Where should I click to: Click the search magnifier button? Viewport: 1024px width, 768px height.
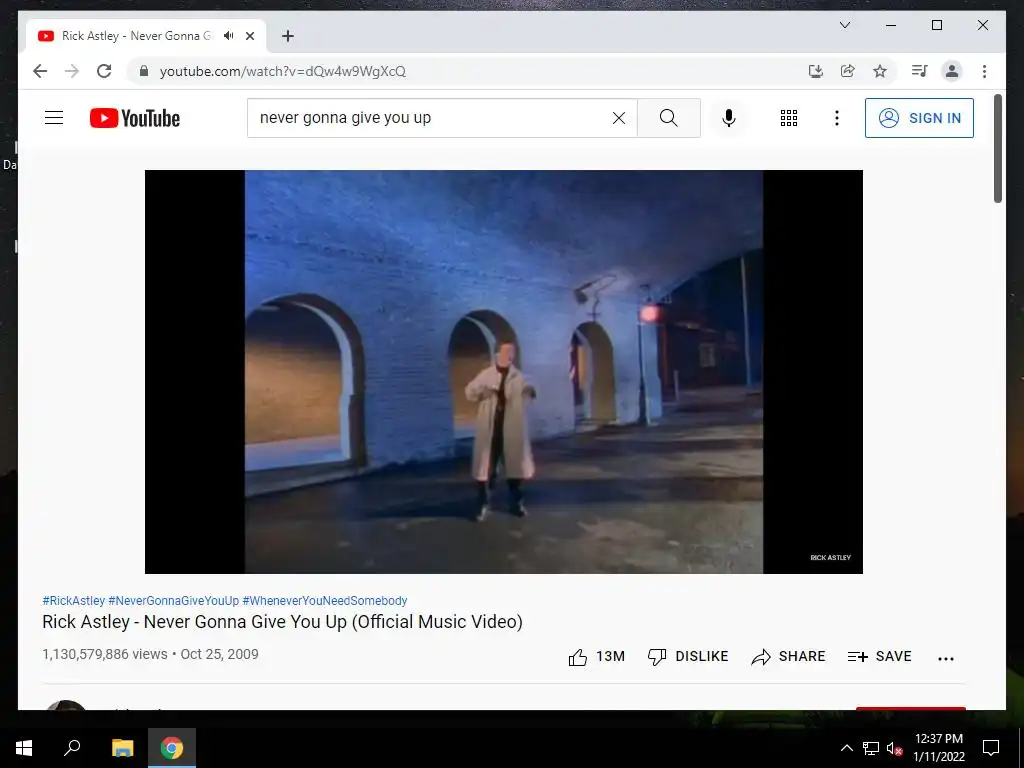click(669, 118)
